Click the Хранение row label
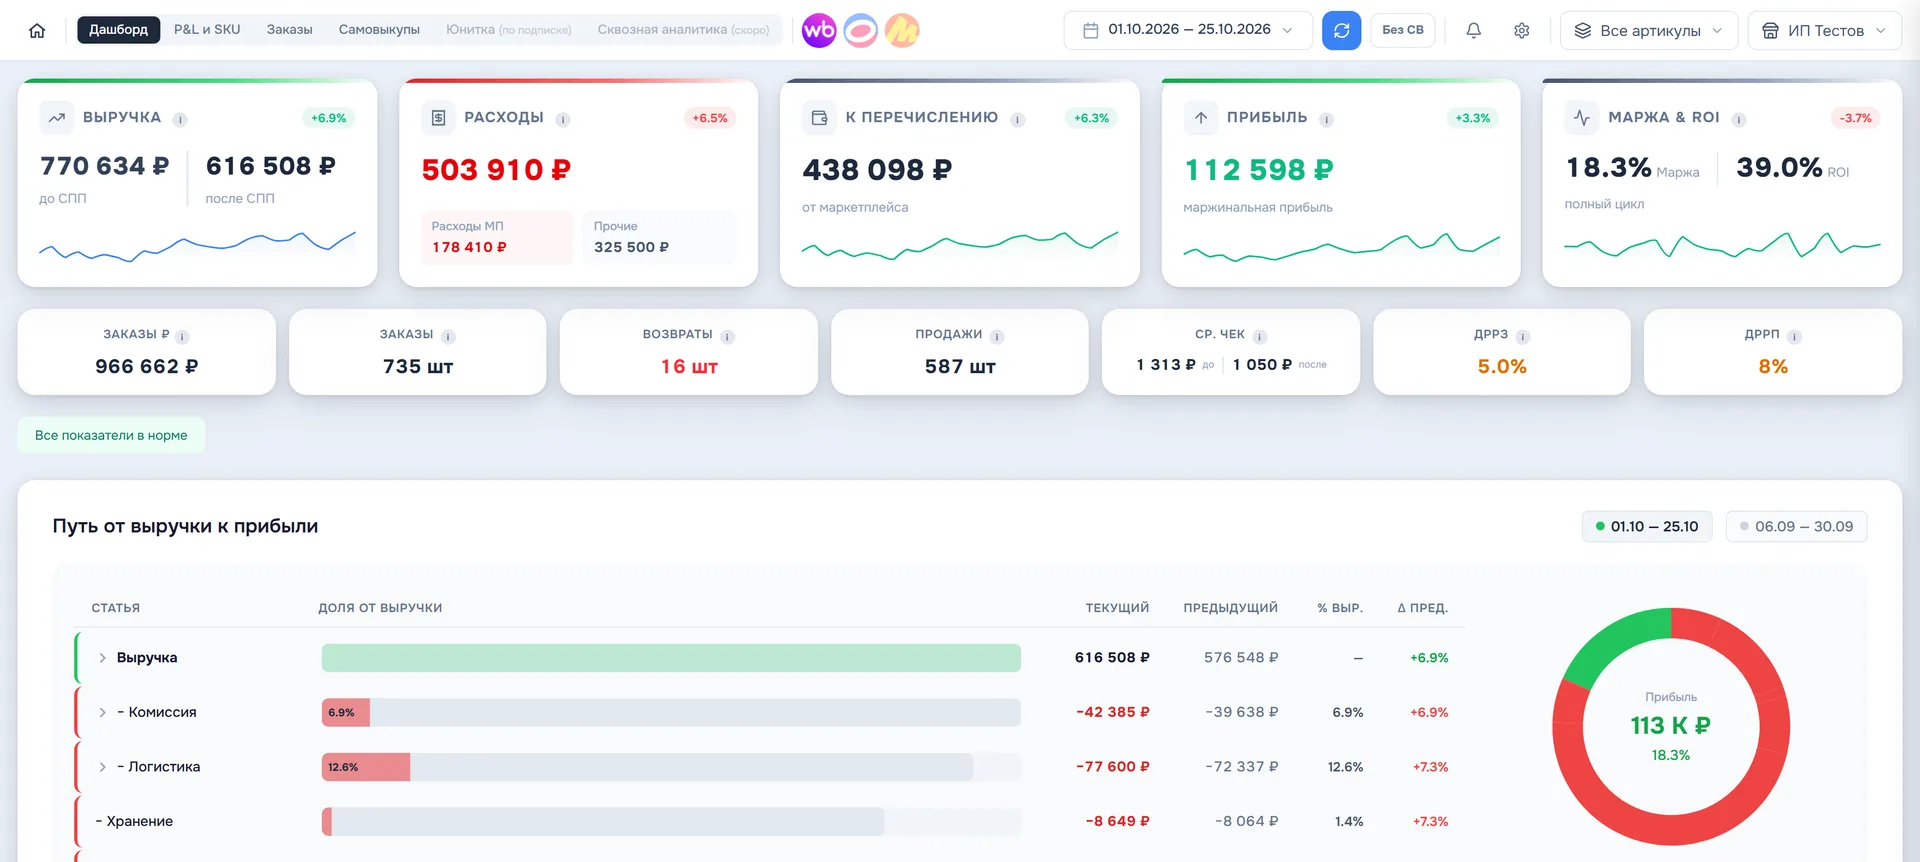 click(x=134, y=821)
